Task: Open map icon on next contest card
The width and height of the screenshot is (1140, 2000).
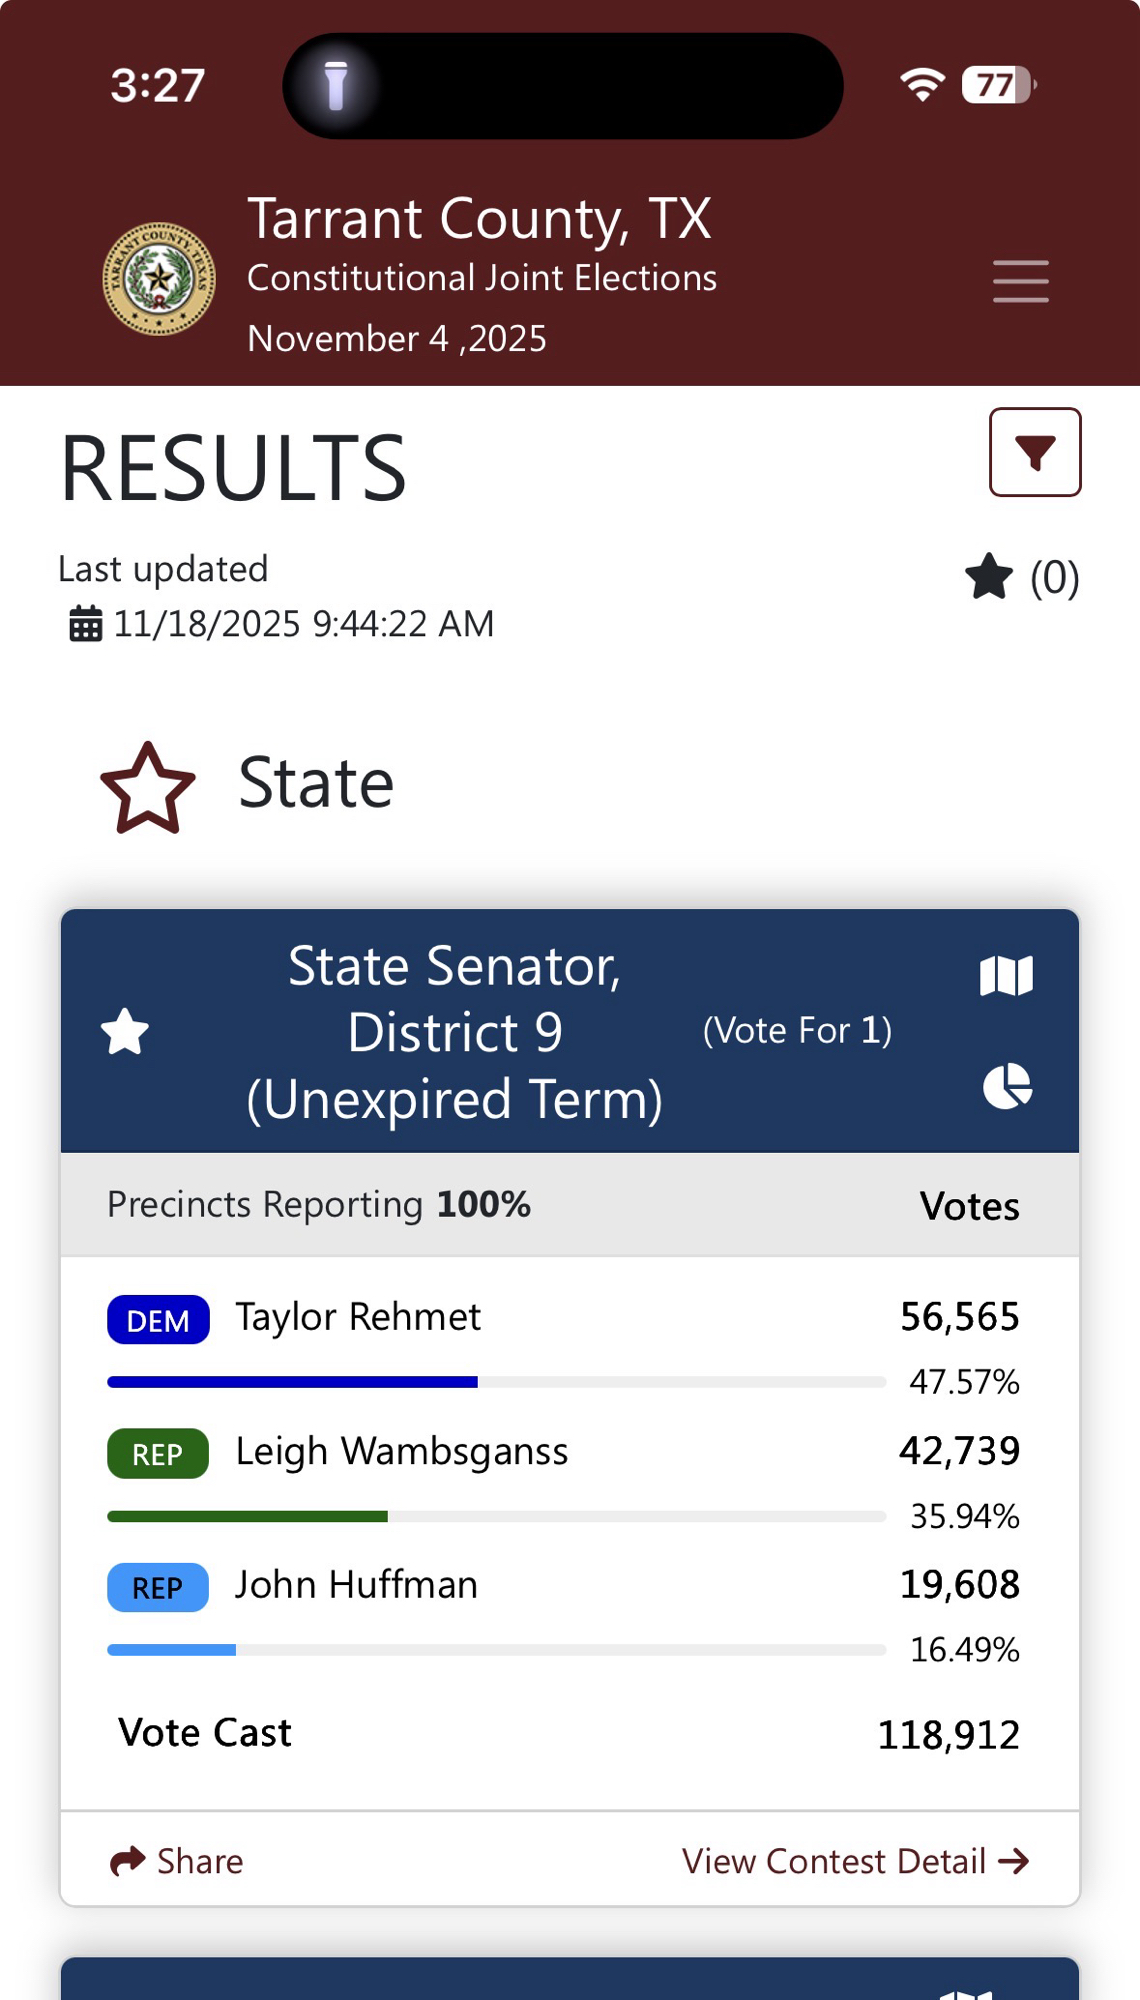Action: (966, 1992)
